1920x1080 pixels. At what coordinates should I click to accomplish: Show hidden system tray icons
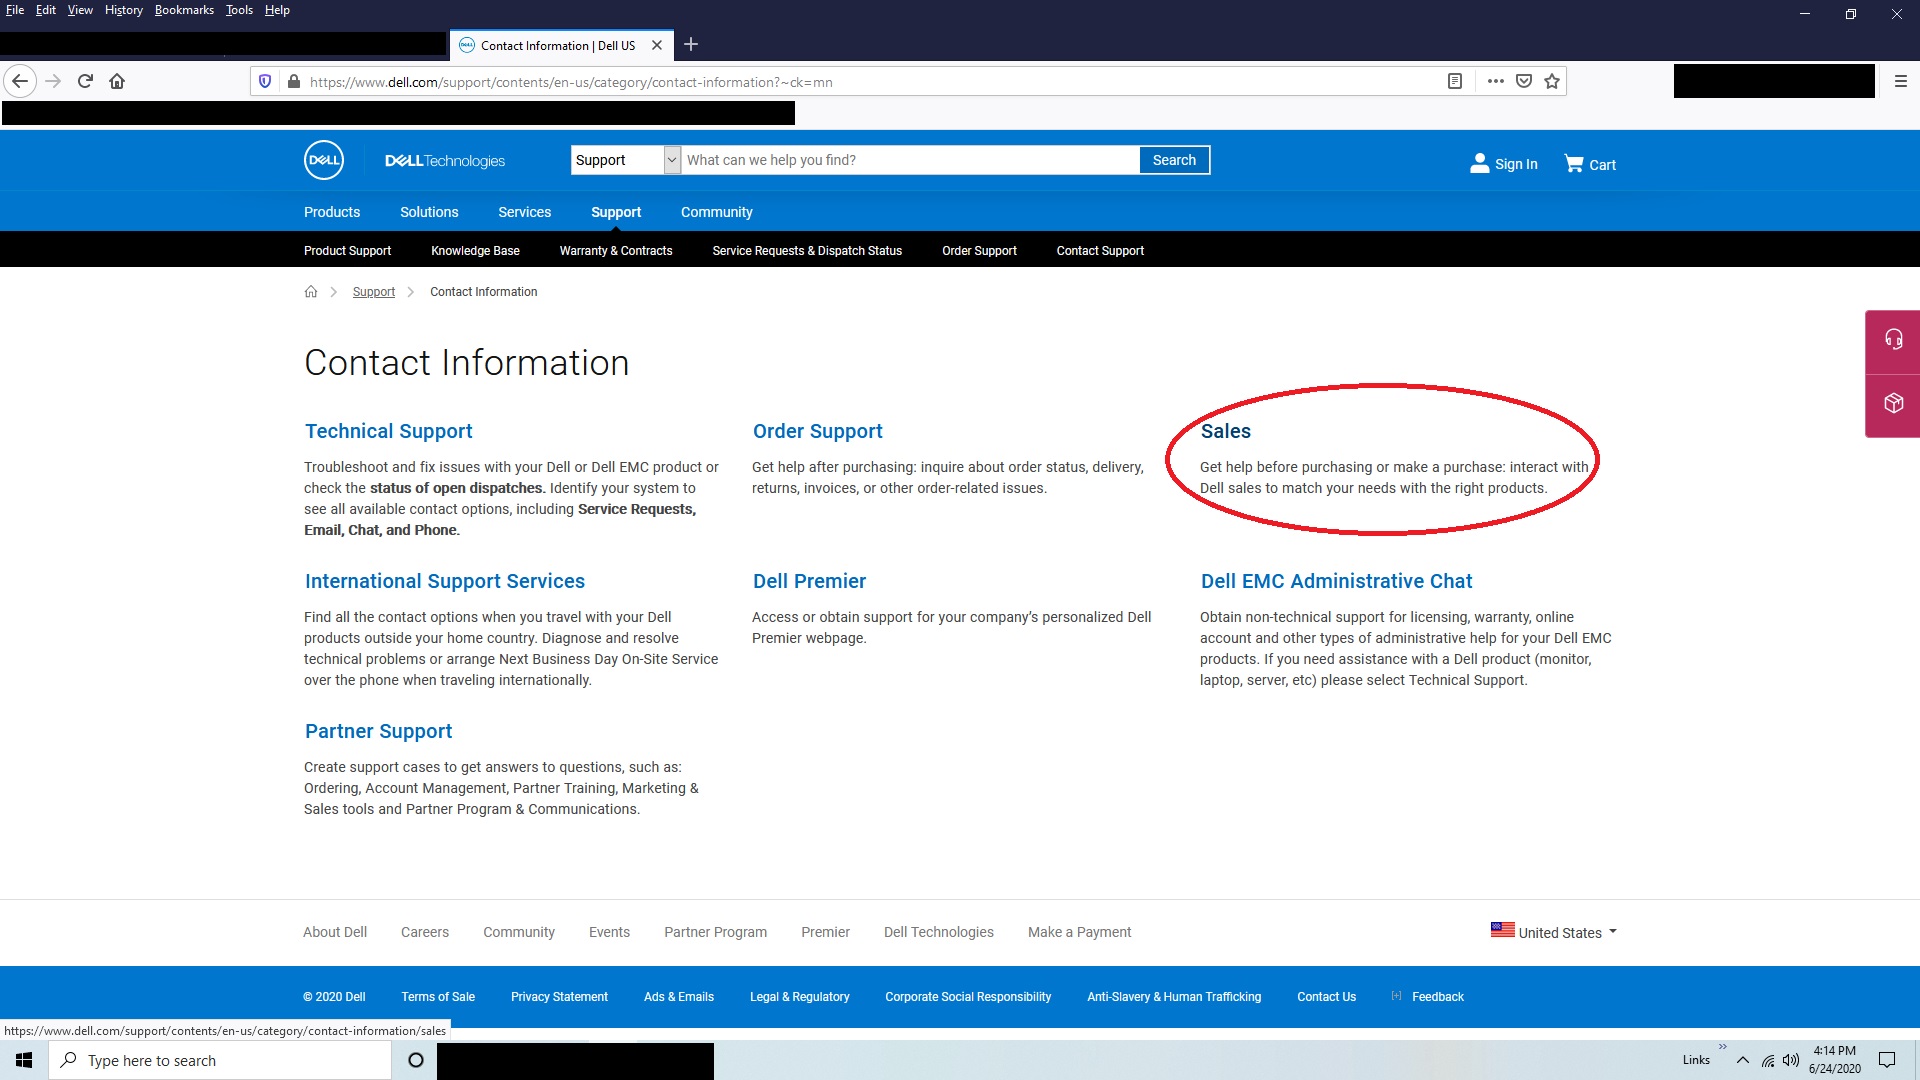click(1743, 1060)
